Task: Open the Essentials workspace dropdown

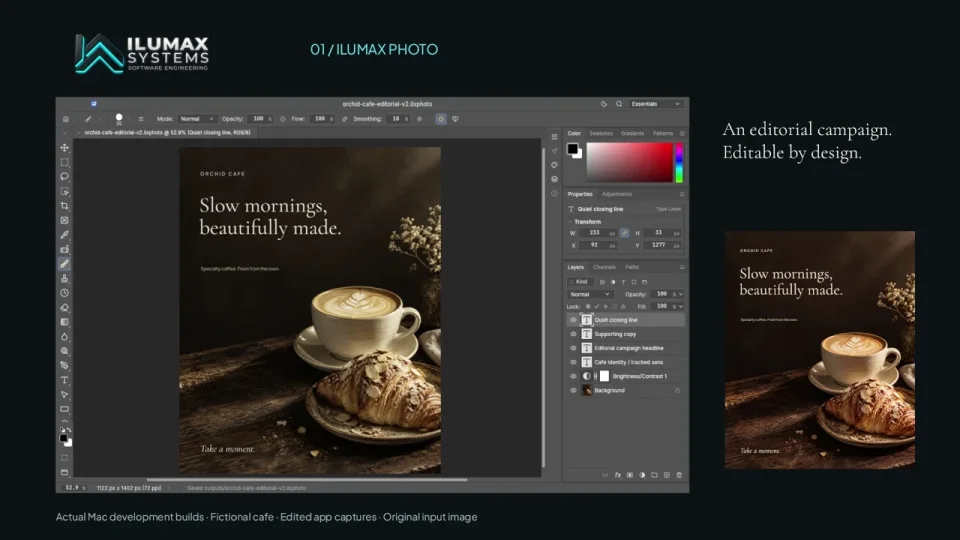Action: coord(656,104)
